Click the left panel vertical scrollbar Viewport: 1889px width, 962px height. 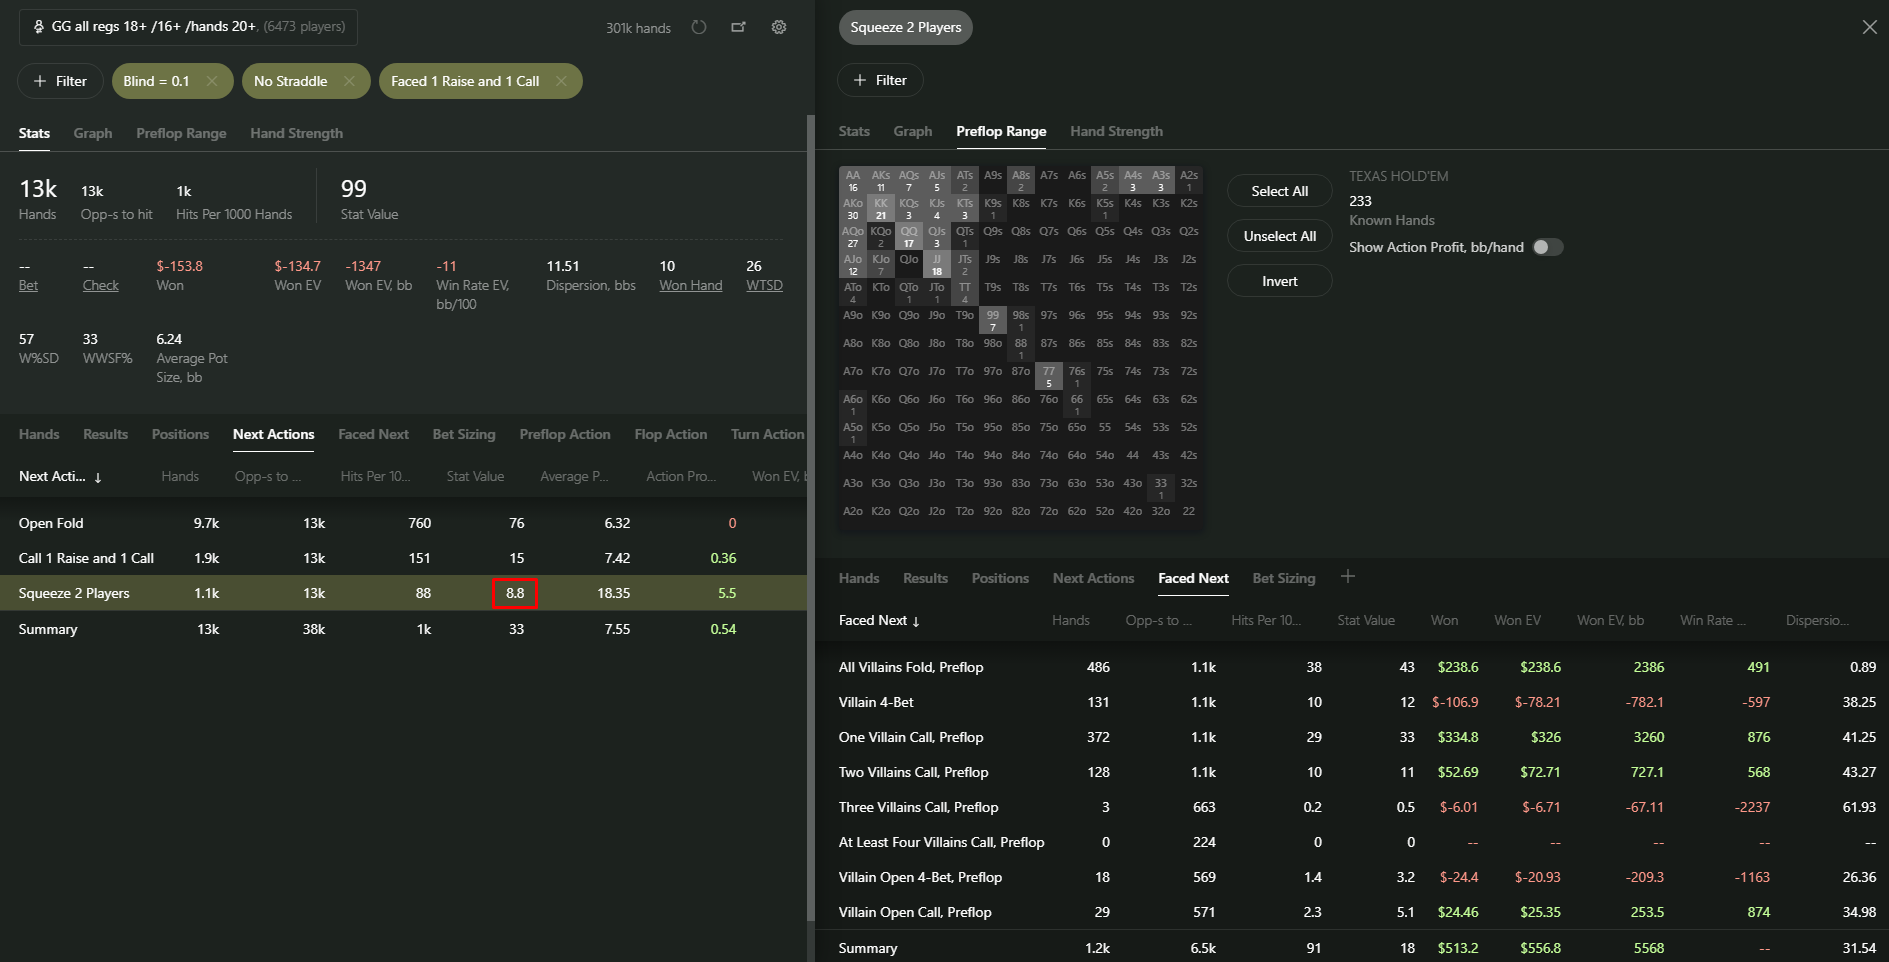(811, 517)
